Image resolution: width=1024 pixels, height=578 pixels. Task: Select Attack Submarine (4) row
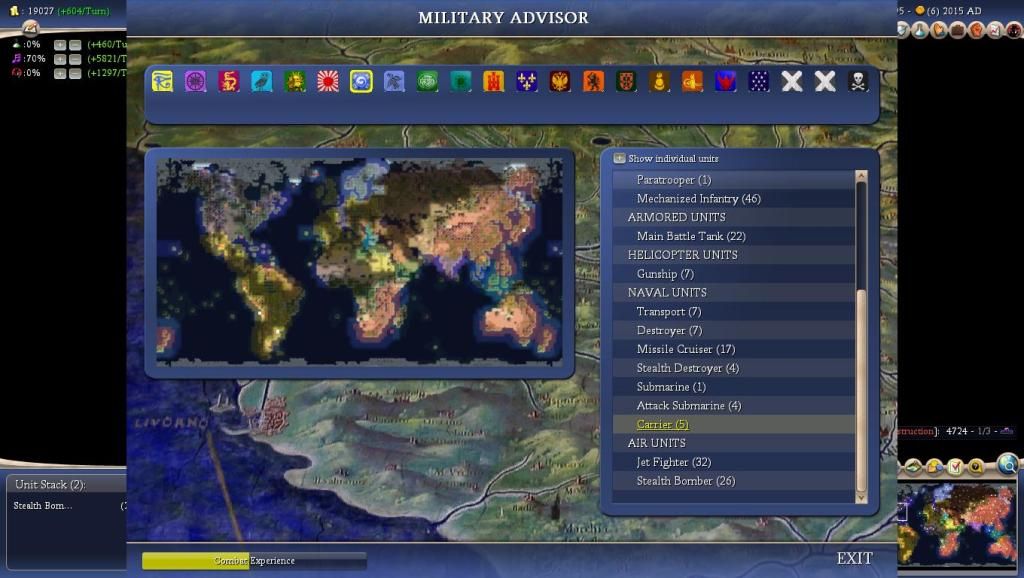pyautogui.click(x=733, y=406)
